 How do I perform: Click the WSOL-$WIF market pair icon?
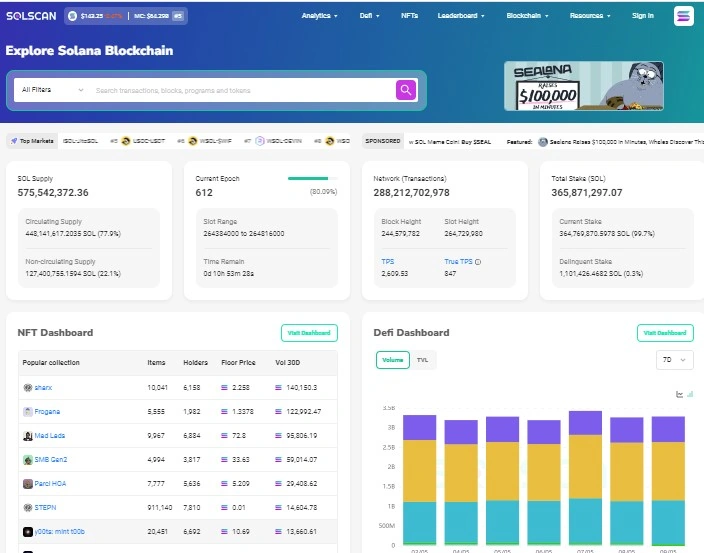coord(193,141)
